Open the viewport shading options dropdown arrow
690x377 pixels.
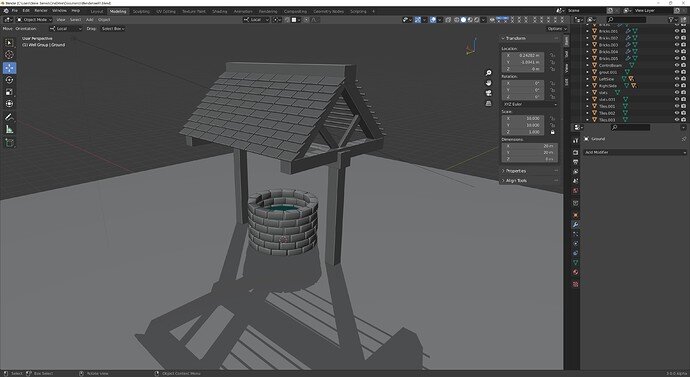483,20
